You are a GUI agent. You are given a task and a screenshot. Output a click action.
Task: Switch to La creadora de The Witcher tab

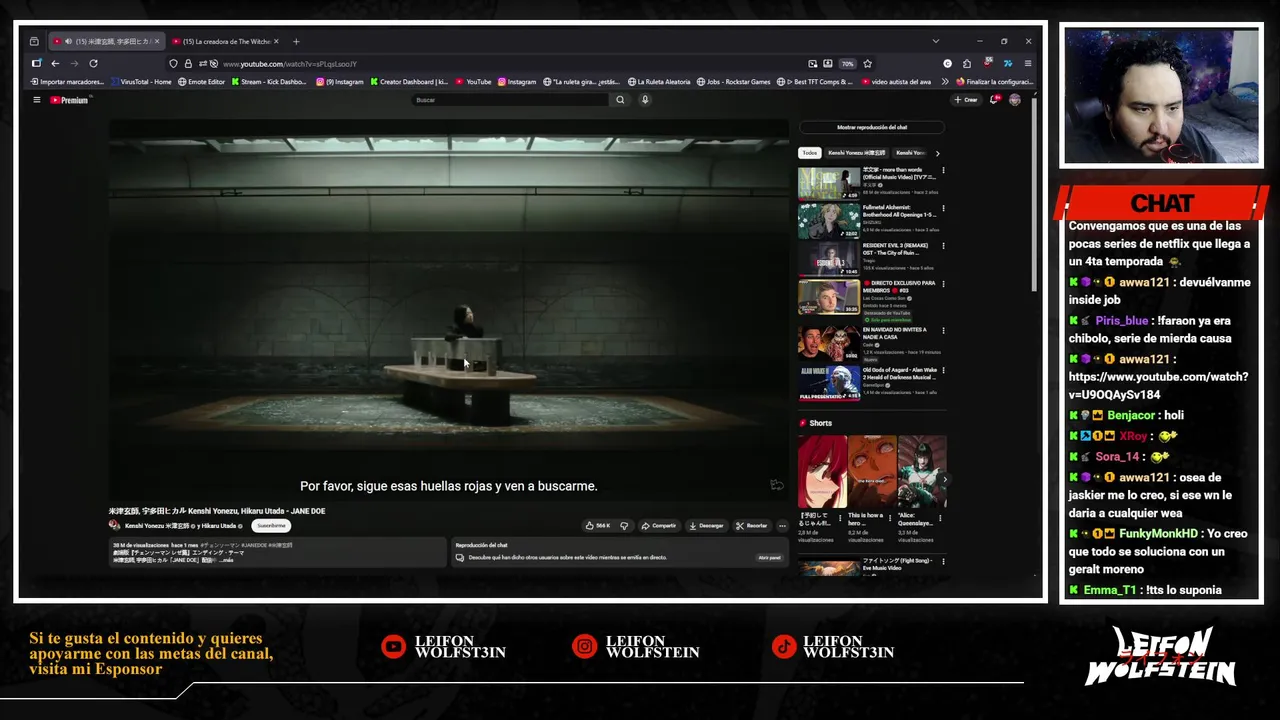(x=226, y=41)
